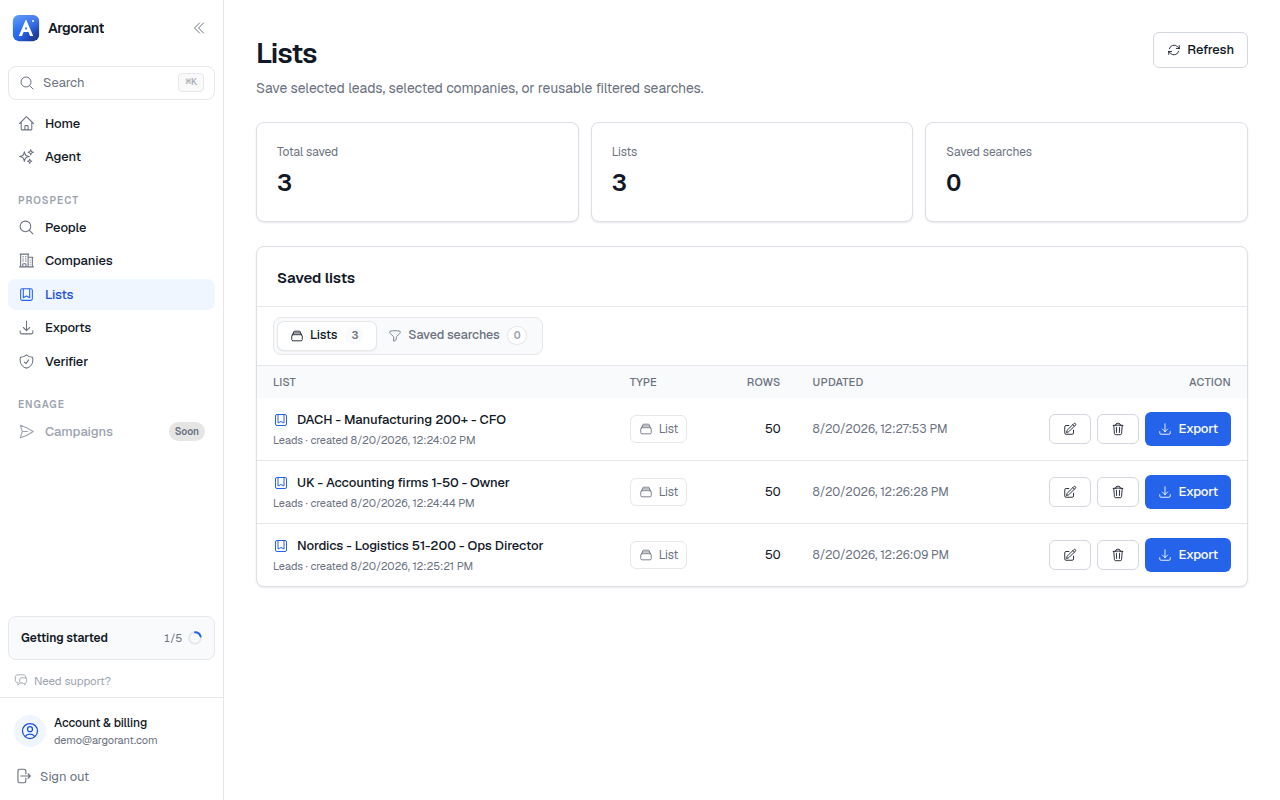1280x800 pixels.
Task: Select the Lists tab with count 3
Action: tap(326, 335)
